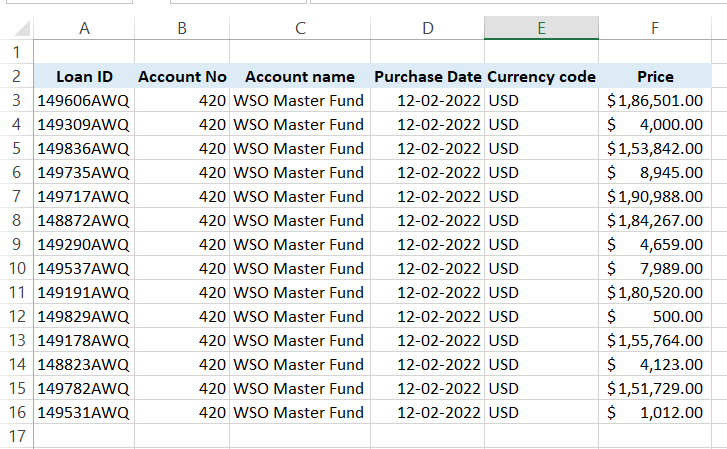Screen dimensions: 727x449
Task: Click Loan ID 148872AWQ cell
Action: [84, 220]
